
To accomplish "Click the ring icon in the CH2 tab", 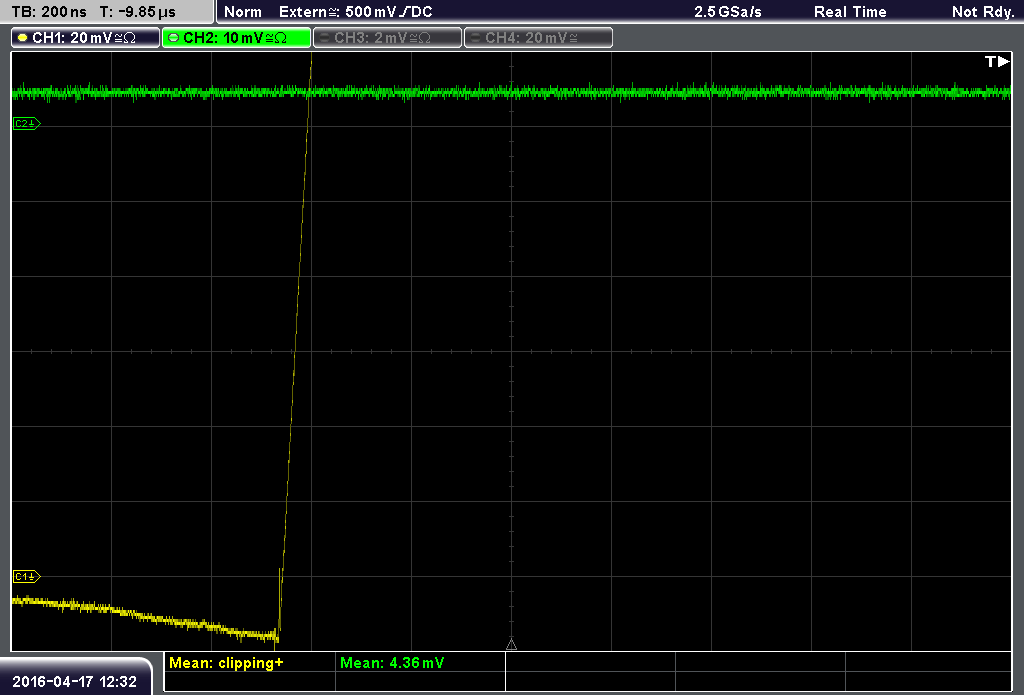I will click(174, 38).
